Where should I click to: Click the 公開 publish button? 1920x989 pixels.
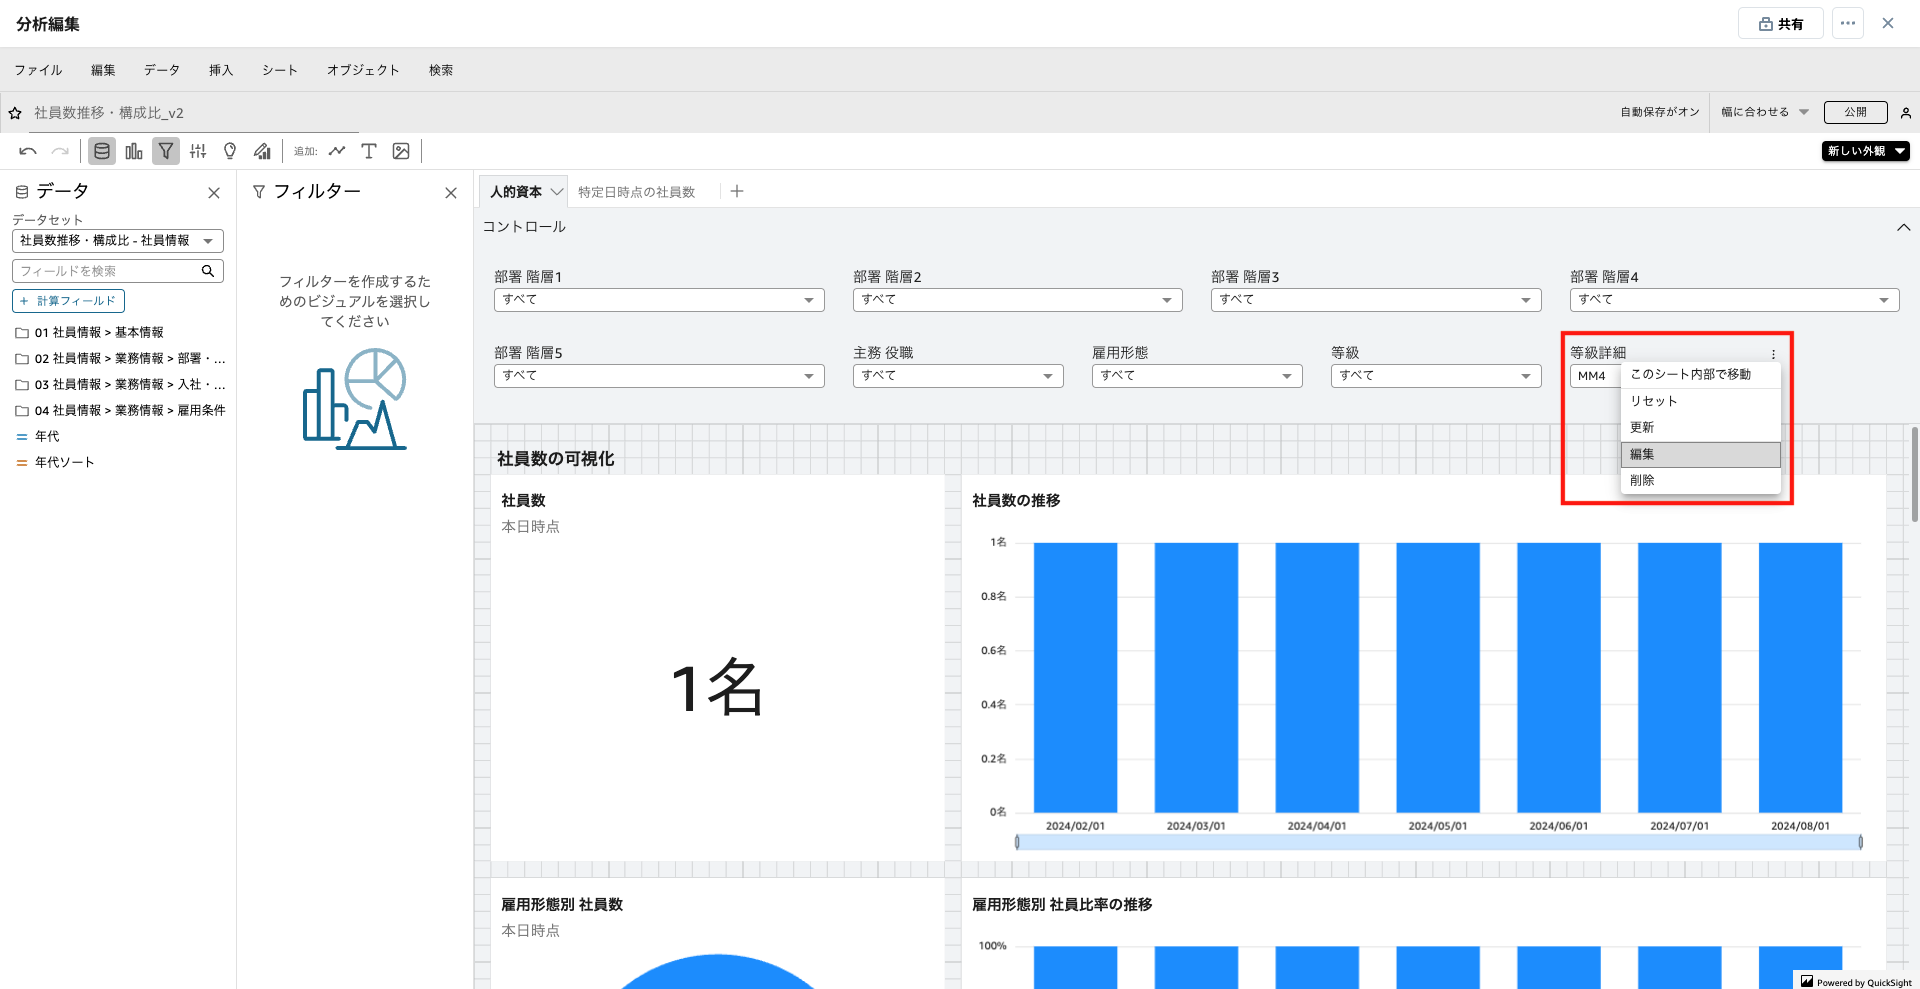[x=1855, y=112]
